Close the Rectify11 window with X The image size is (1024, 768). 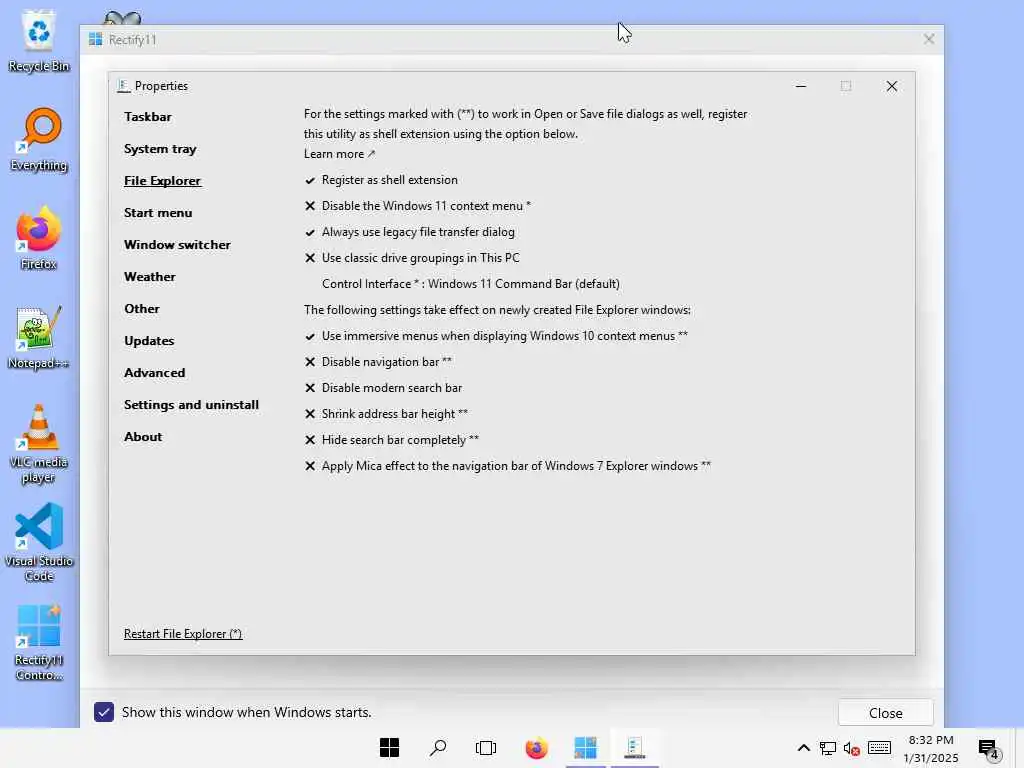point(929,40)
